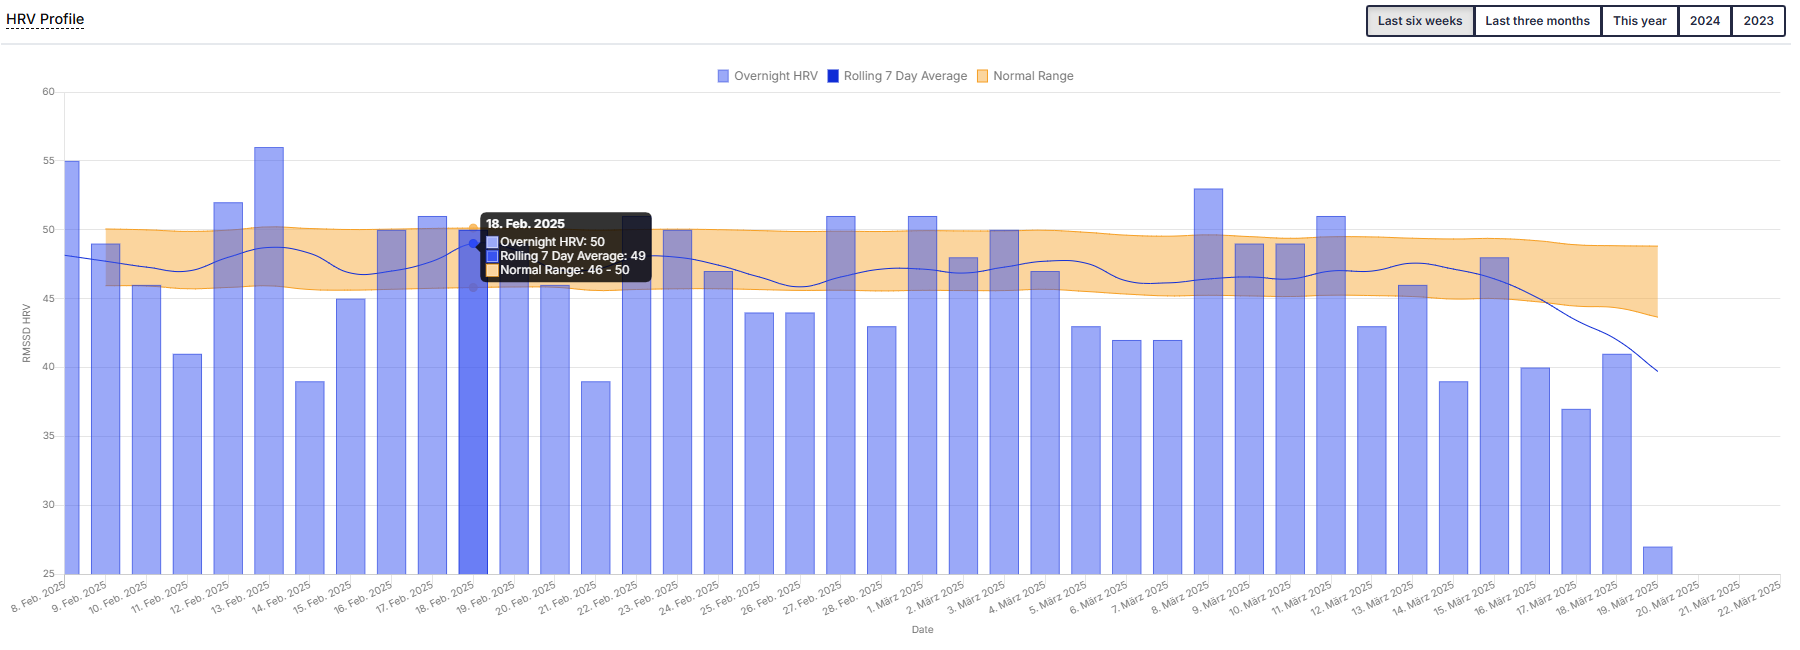Screen dimensions: 1800x650
Task: Toggle Rolling 7 Day Average series
Action: pos(905,76)
